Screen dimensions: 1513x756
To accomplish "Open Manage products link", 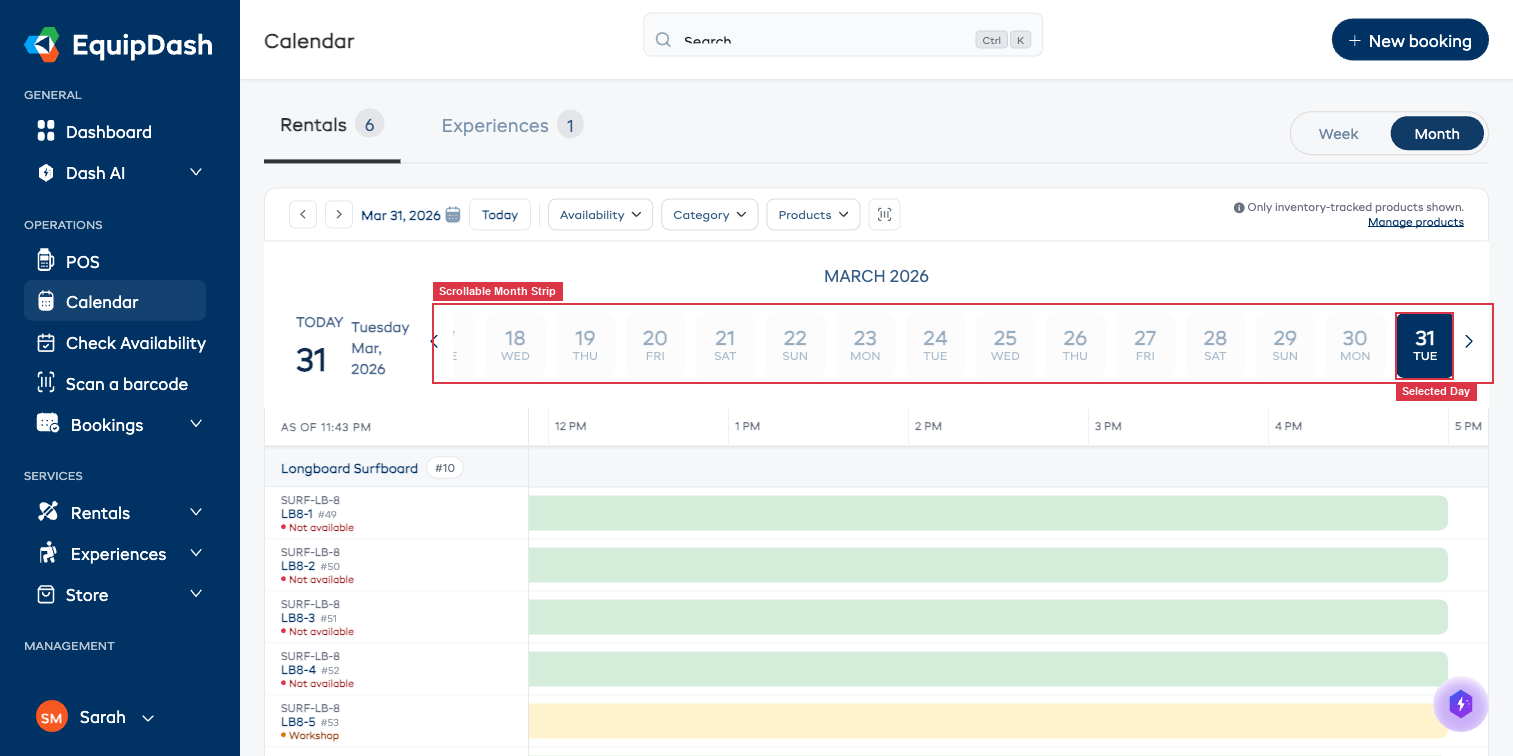I will coord(1415,221).
